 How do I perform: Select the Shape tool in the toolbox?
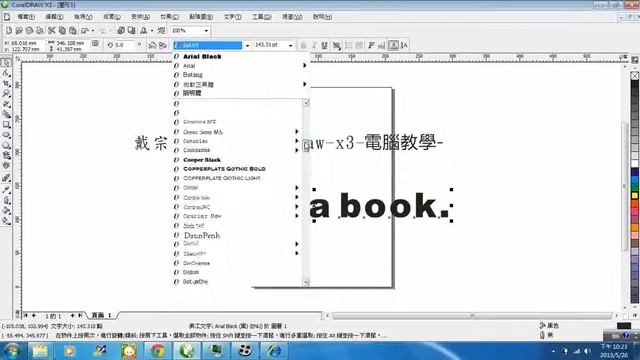coord(6,73)
